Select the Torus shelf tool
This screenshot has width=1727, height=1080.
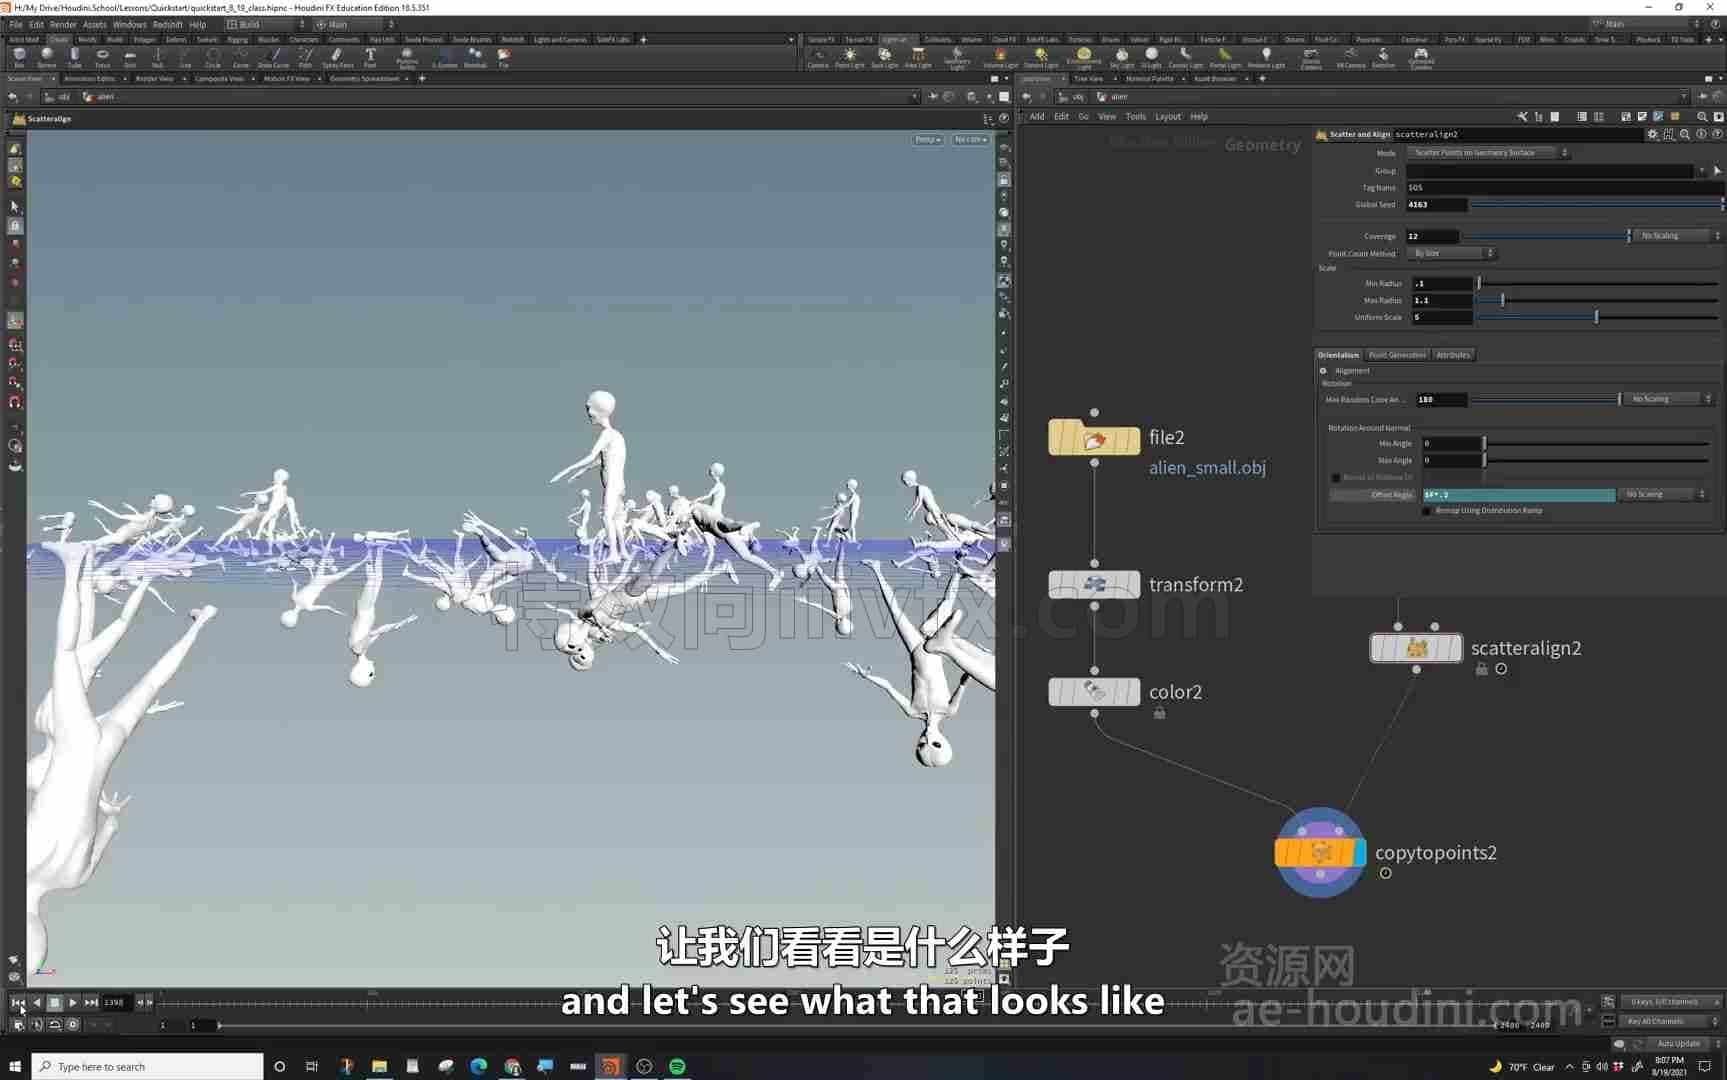pos(102,57)
